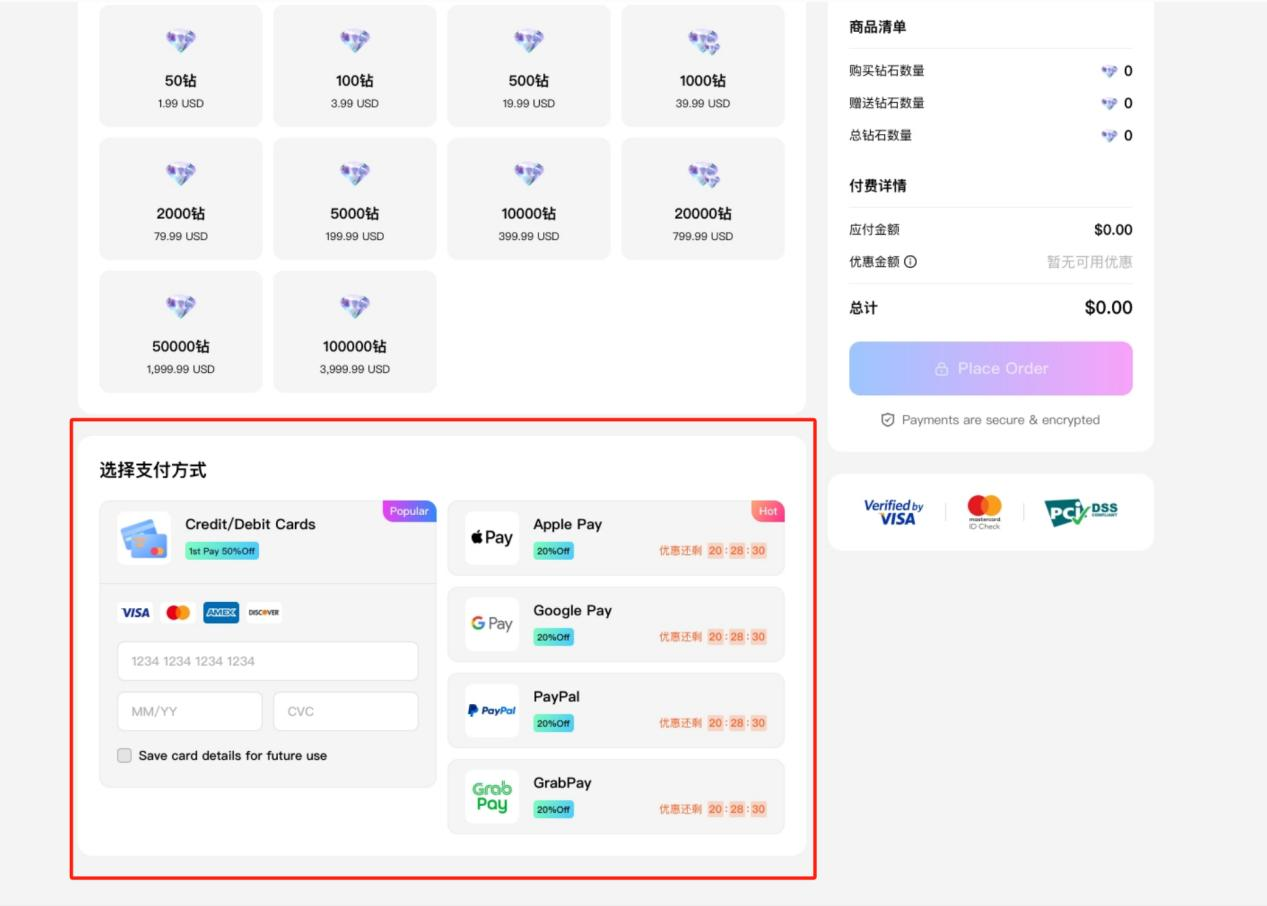Click the info icon beside 优惠金额
This screenshot has width=1267, height=906.
click(910, 262)
